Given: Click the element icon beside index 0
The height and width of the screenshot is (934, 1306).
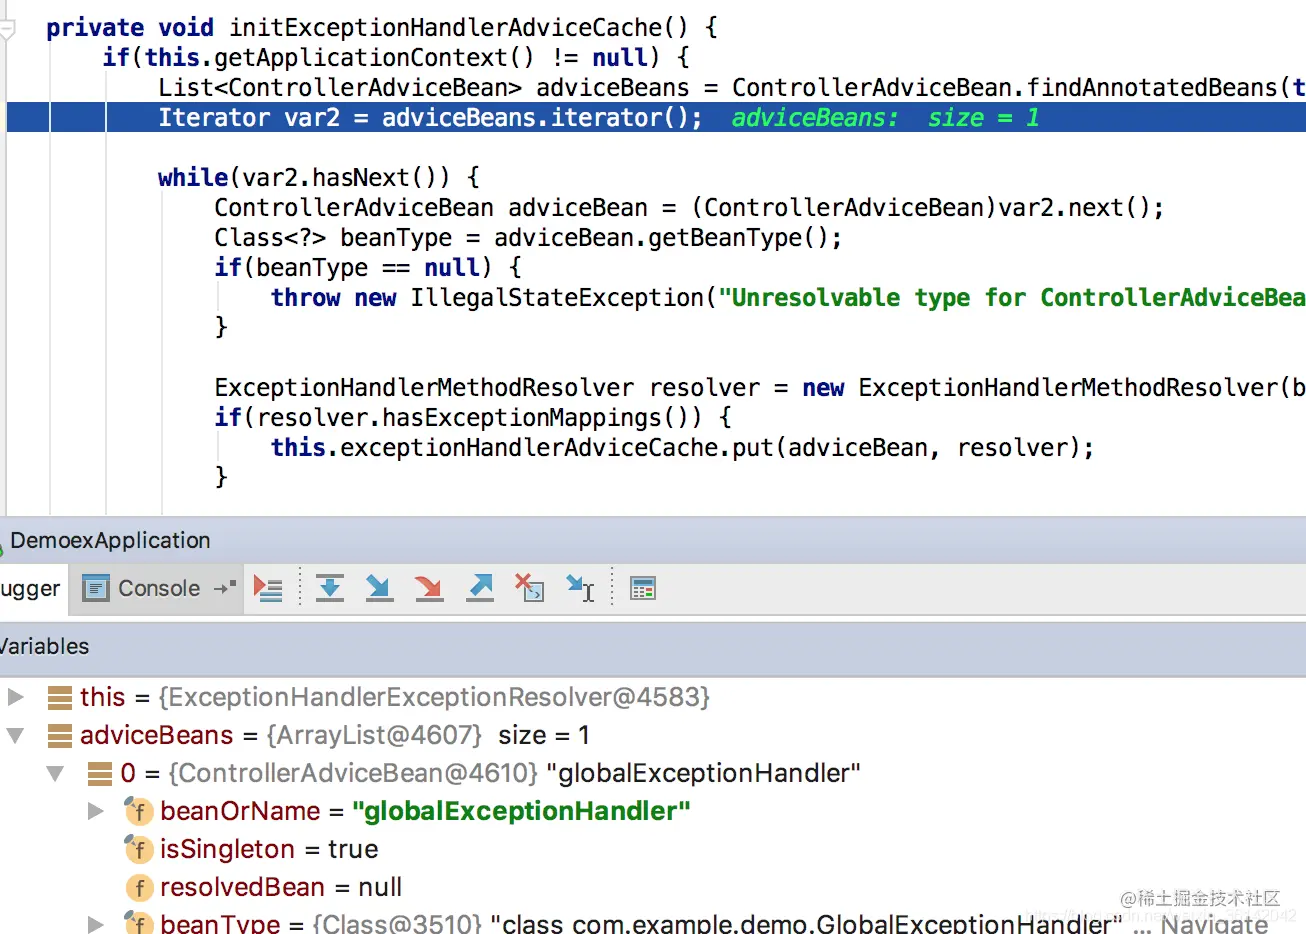Looking at the screenshot, I should click(100, 773).
